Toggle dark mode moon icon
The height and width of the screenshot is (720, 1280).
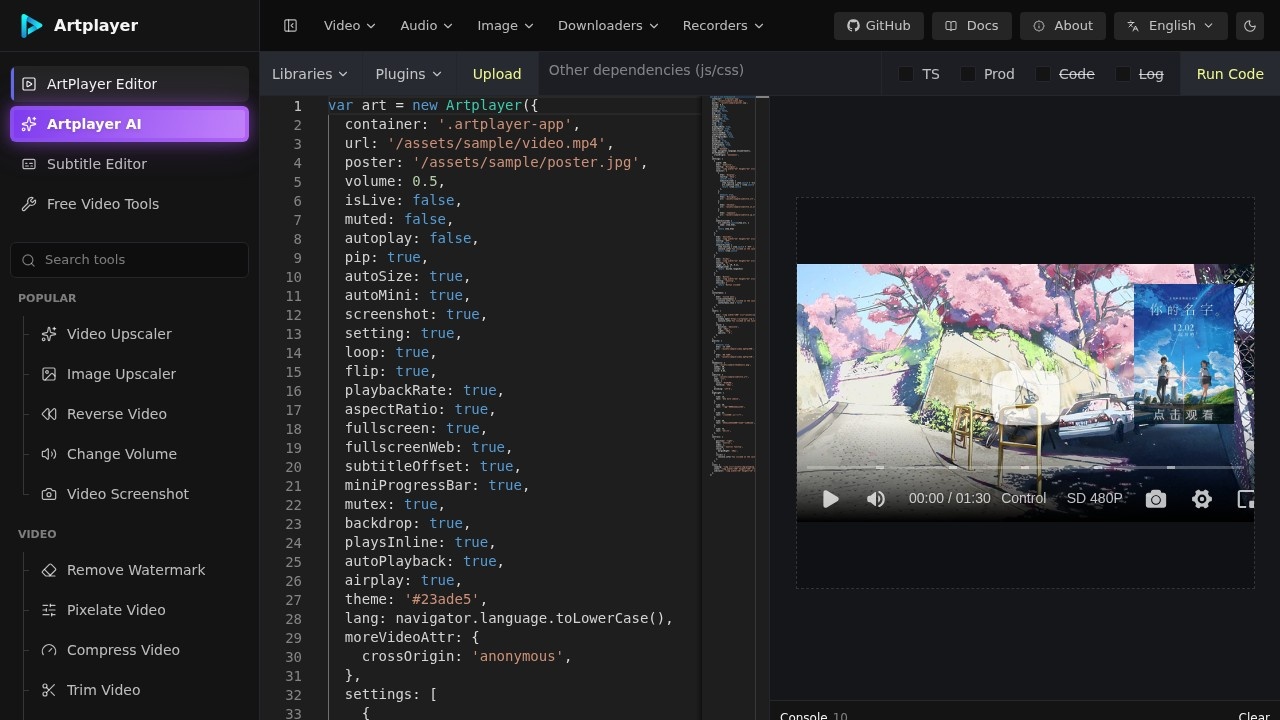click(1250, 26)
